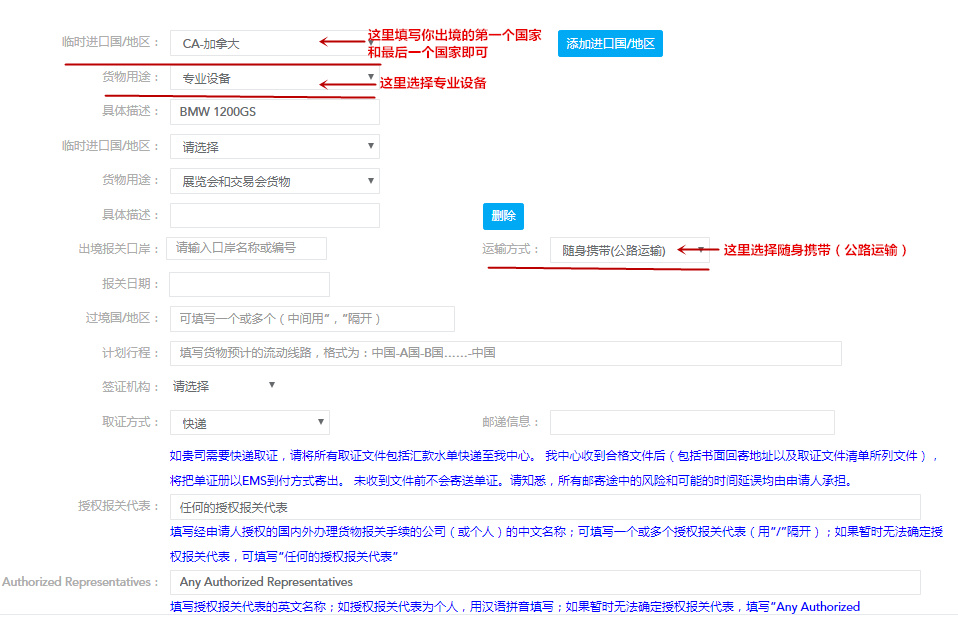Select the Any Authorized Representatives field
Viewport: 958px width, 632px height.
click(549, 582)
